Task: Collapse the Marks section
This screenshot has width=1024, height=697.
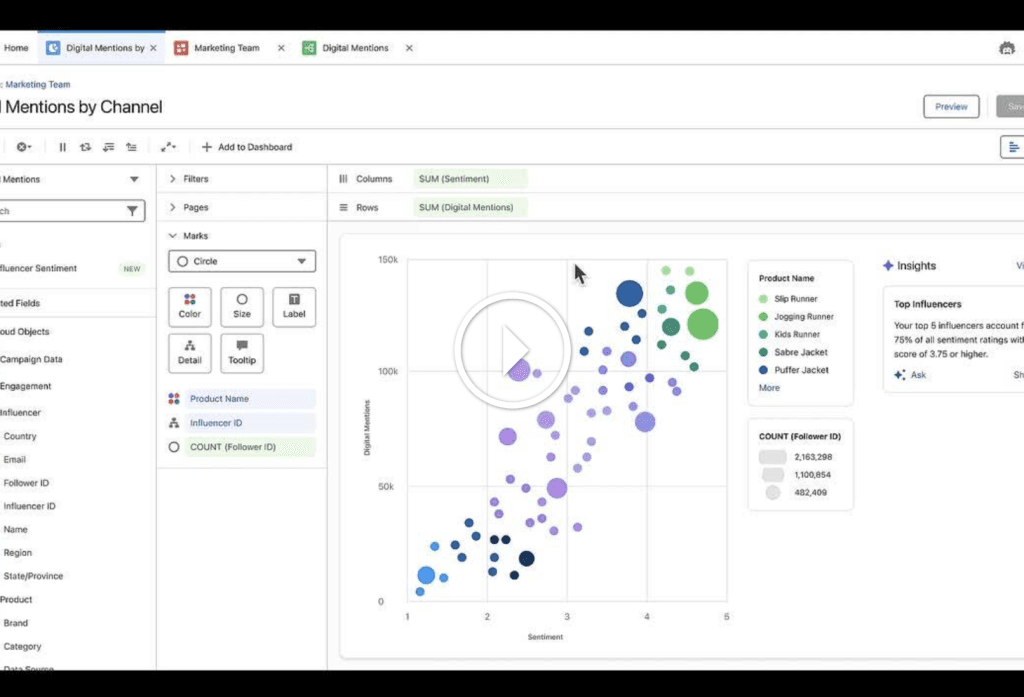Action: pyautogui.click(x=173, y=236)
